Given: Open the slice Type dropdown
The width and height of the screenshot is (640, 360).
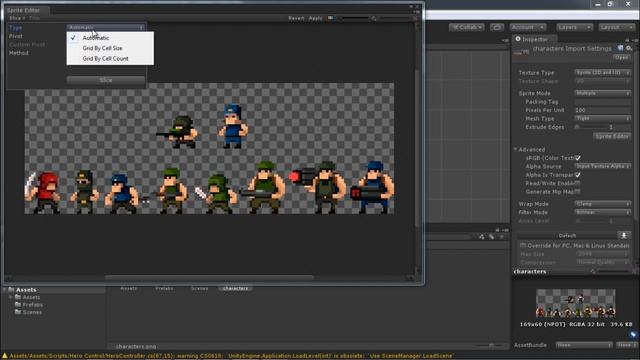Looking at the screenshot, I should [x=106, y=27].
